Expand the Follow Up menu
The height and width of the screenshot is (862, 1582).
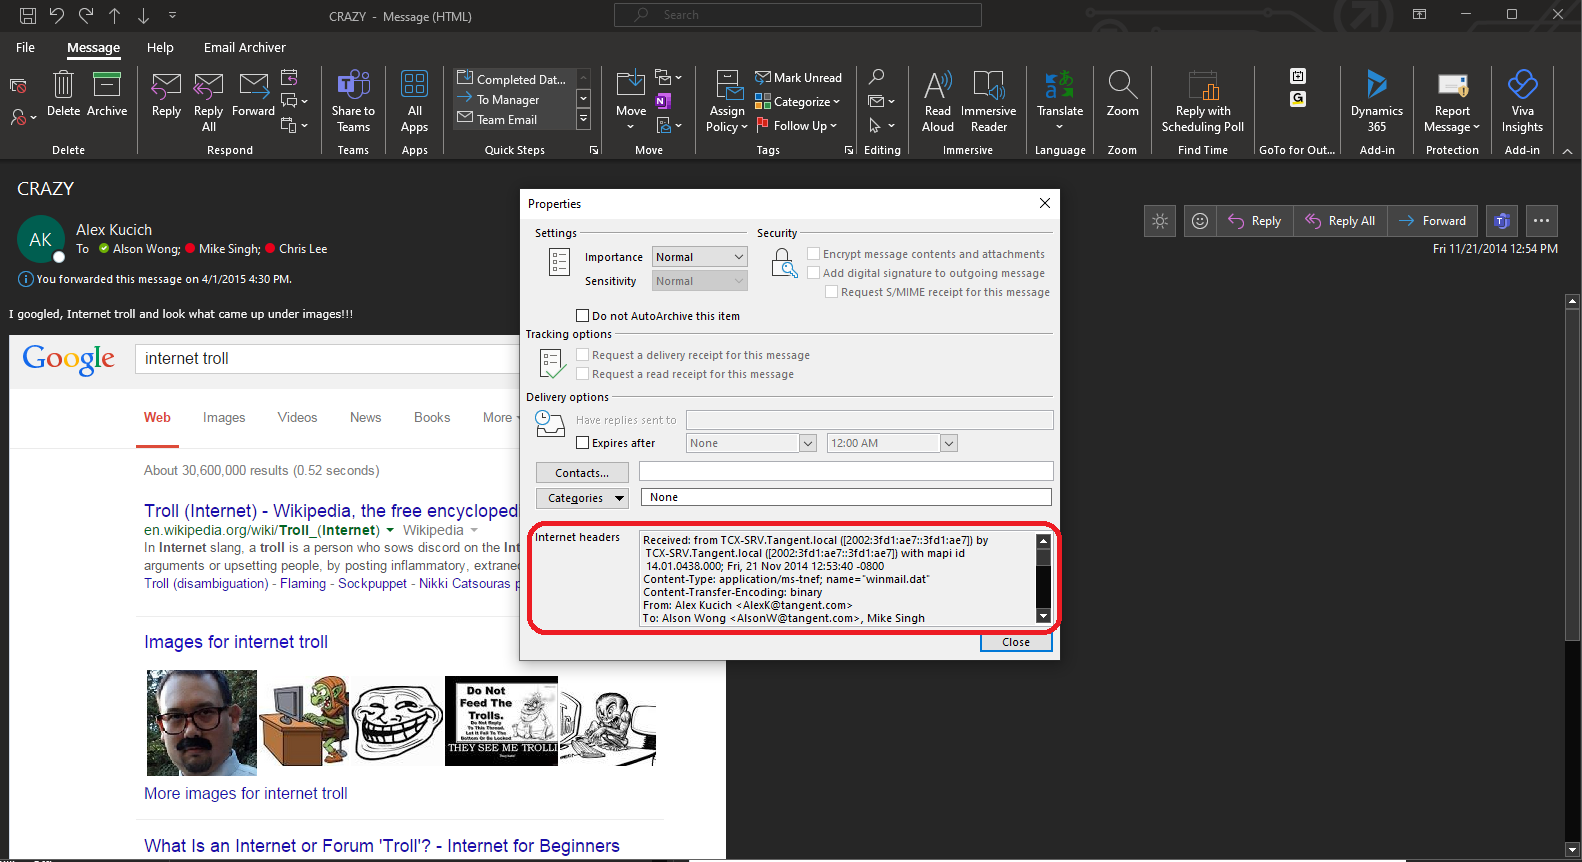coord(804,126)
